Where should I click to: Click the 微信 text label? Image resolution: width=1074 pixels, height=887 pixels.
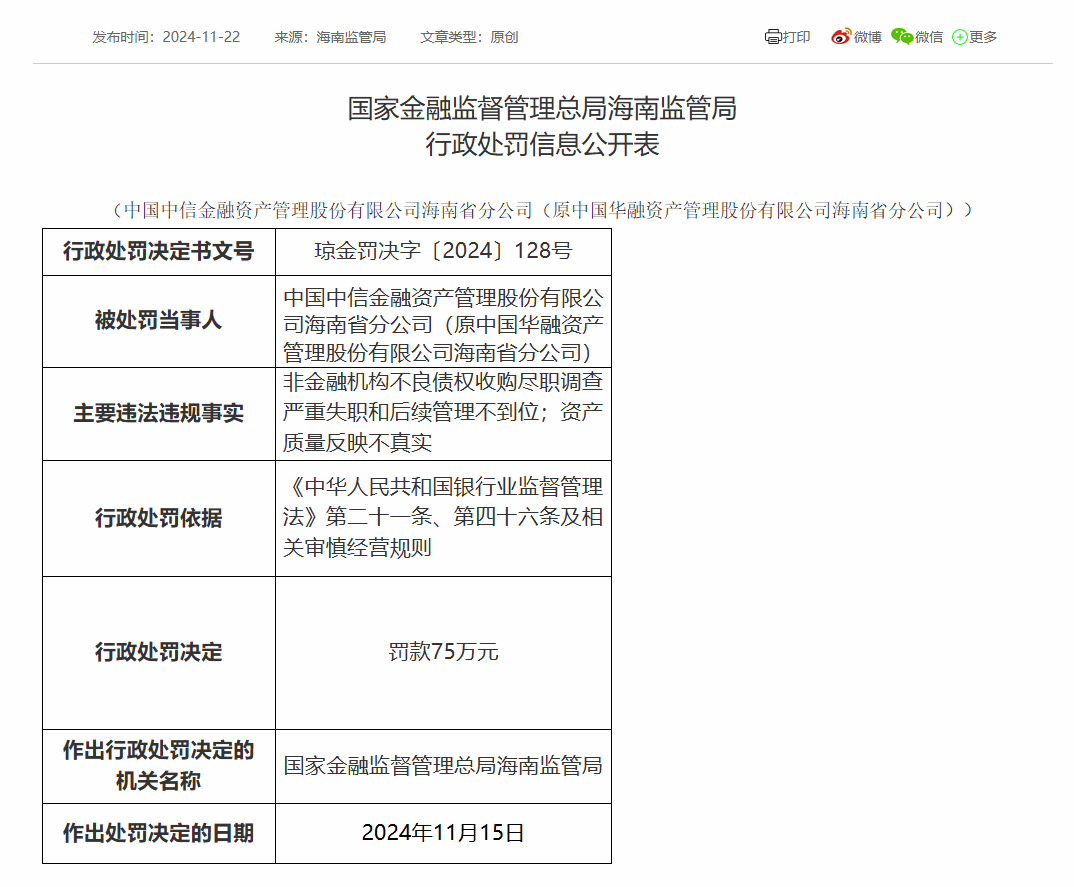tap(929, 37)
